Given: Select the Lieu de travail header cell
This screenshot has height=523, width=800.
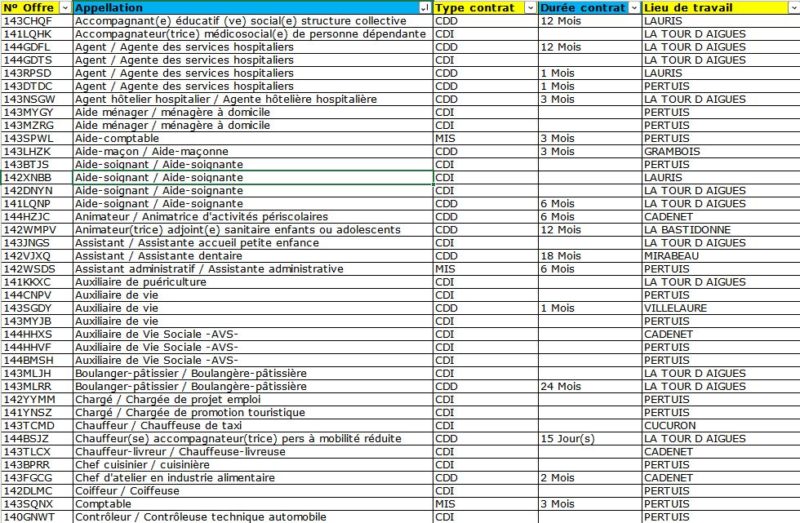Looking at the screenshot, I should click(x=721, y=8).
